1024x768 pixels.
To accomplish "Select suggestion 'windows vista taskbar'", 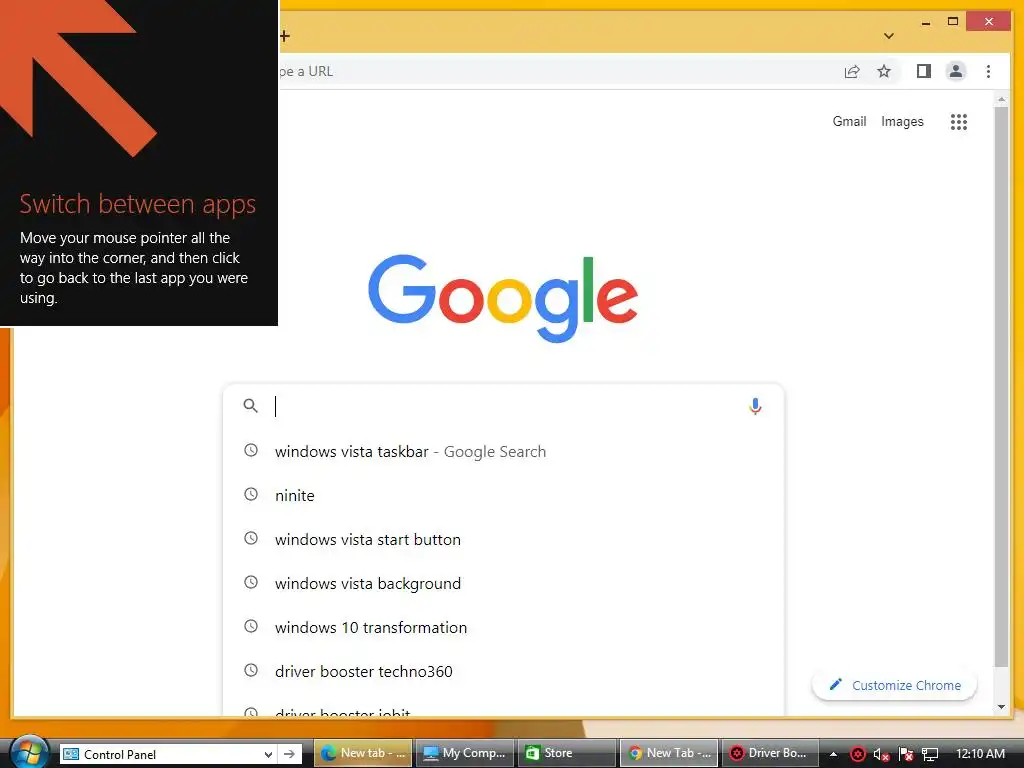I will [503, 451].
